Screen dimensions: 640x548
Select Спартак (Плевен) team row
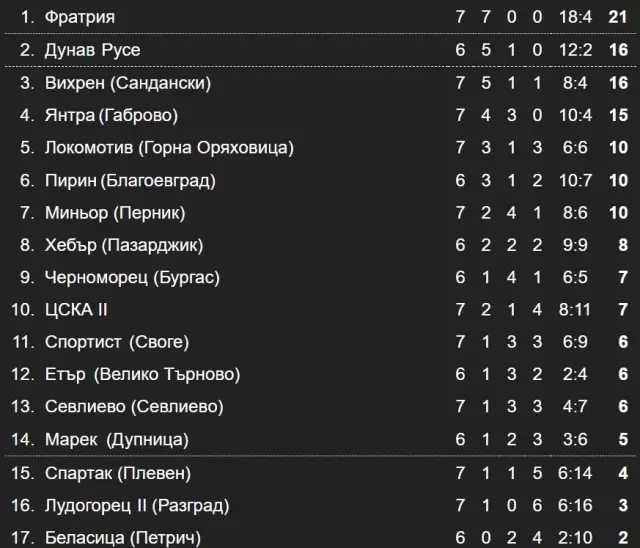pyautogui.click(x=320, y=473)
